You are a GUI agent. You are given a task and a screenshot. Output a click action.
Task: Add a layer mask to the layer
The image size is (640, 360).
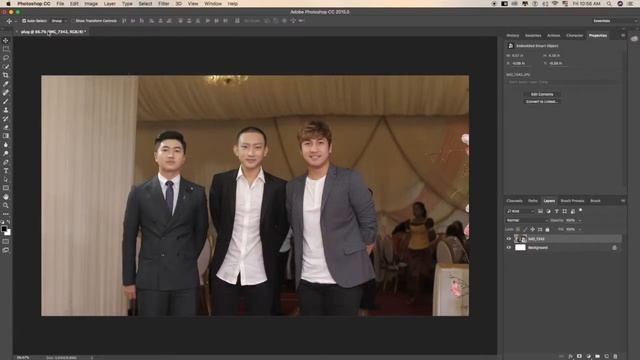(x=579, y=356)
